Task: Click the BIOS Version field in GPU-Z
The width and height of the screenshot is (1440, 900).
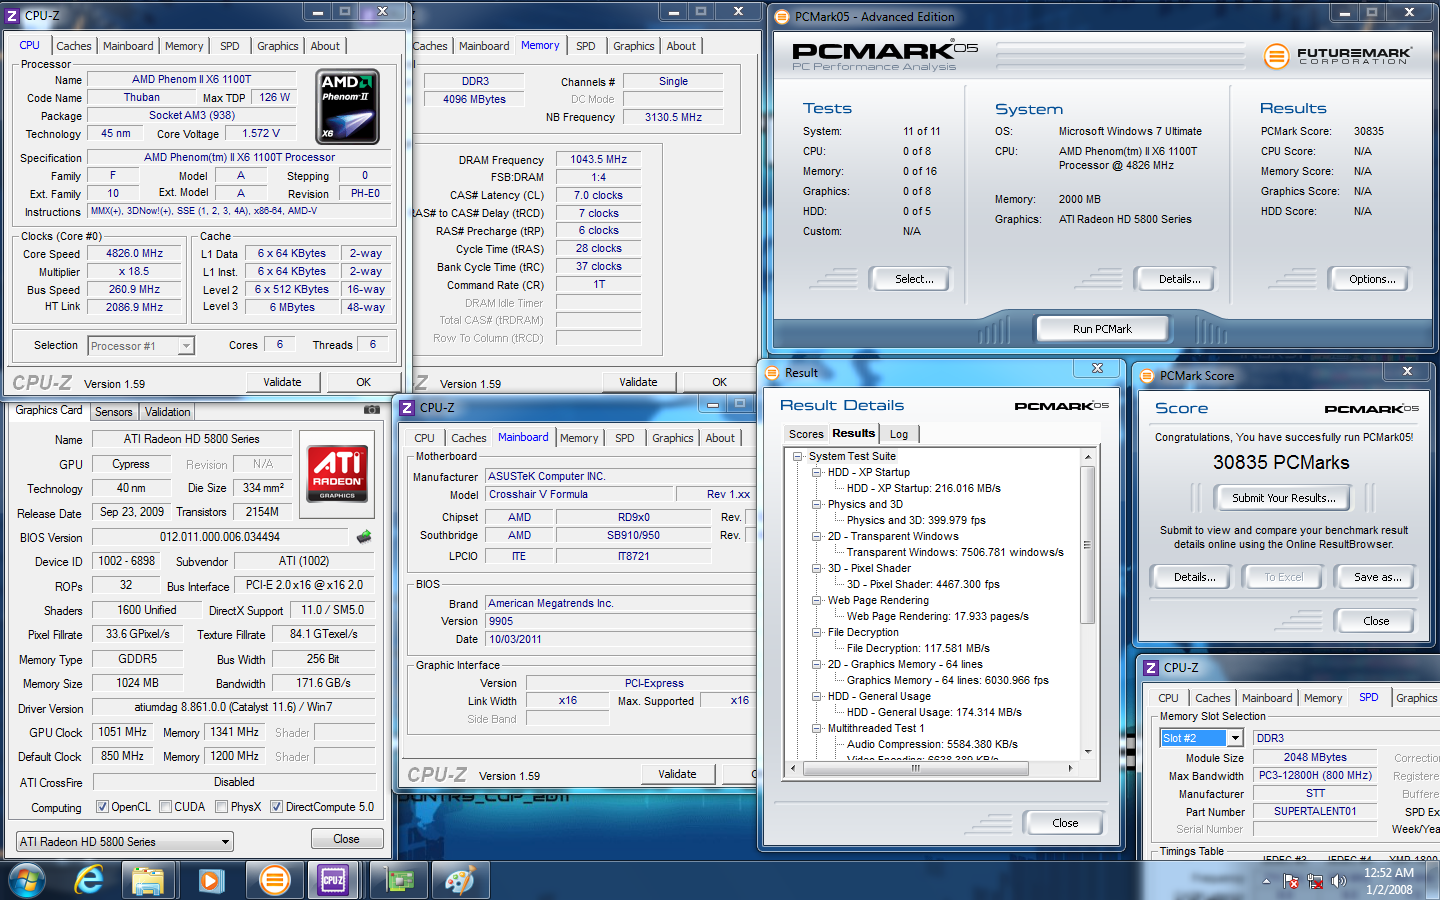Action: (x=220, y=538)
